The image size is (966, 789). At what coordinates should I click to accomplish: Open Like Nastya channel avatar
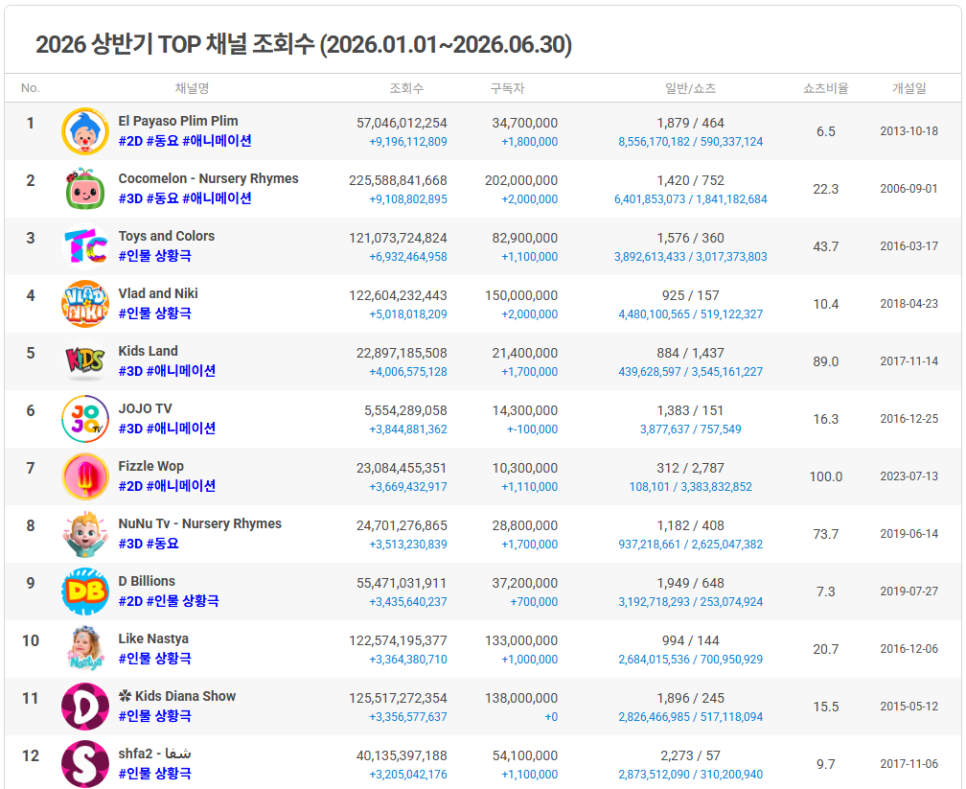85,649
